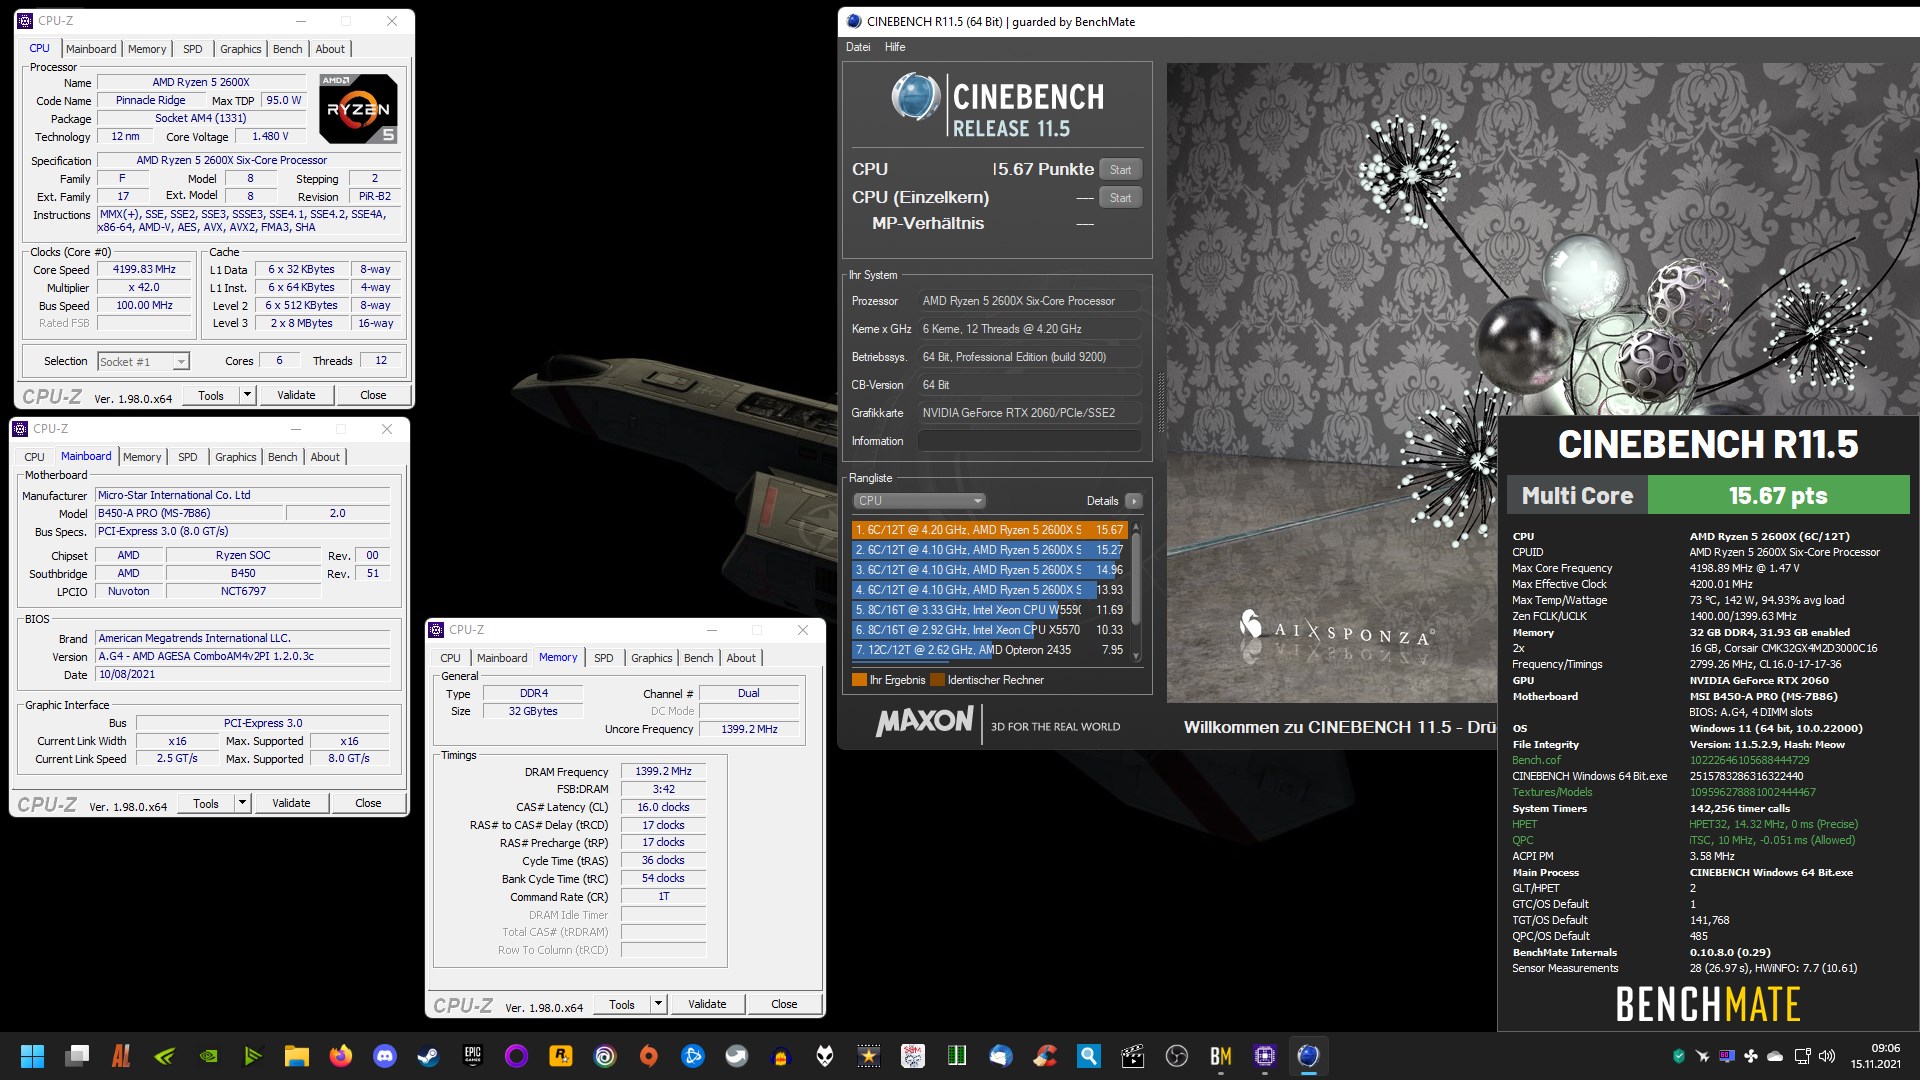The image size is (1920, 1080).
Task: Open the Windows Start menu
Action: click(33, 1056)
